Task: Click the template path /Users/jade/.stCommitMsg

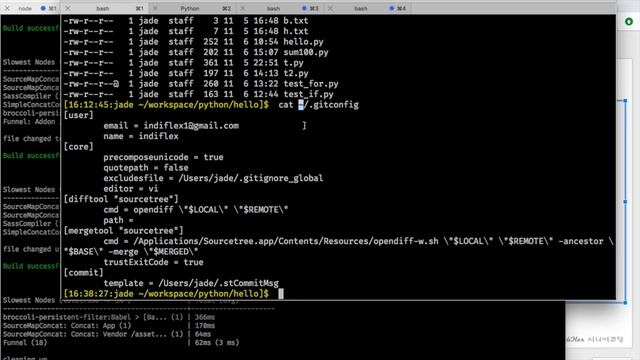Action: [x=218, y=283]
